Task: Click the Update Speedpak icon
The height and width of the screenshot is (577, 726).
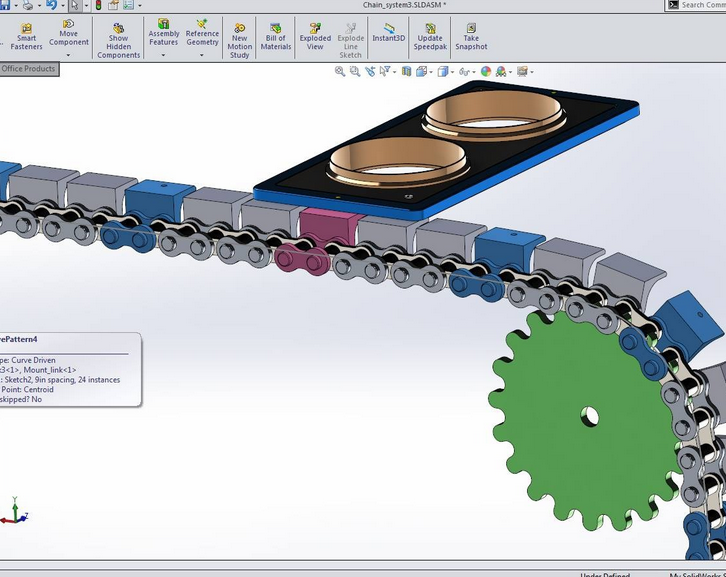Action: 430,36
